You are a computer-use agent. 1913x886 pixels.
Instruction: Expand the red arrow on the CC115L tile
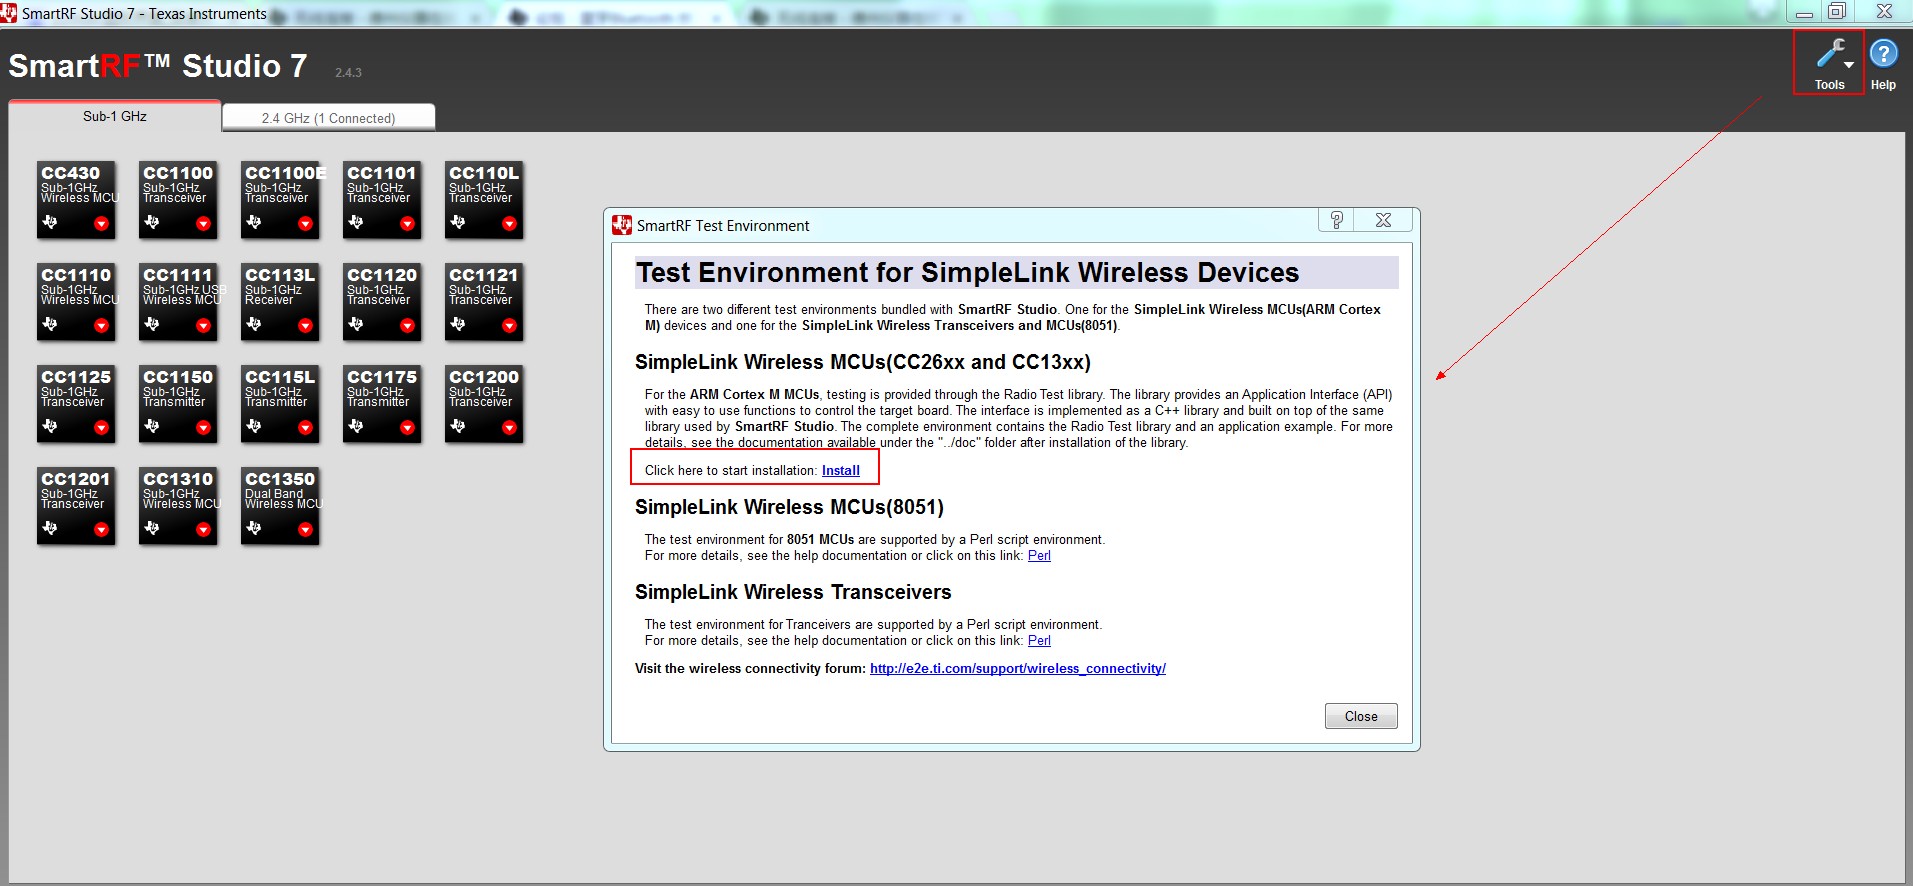point(305,428)
